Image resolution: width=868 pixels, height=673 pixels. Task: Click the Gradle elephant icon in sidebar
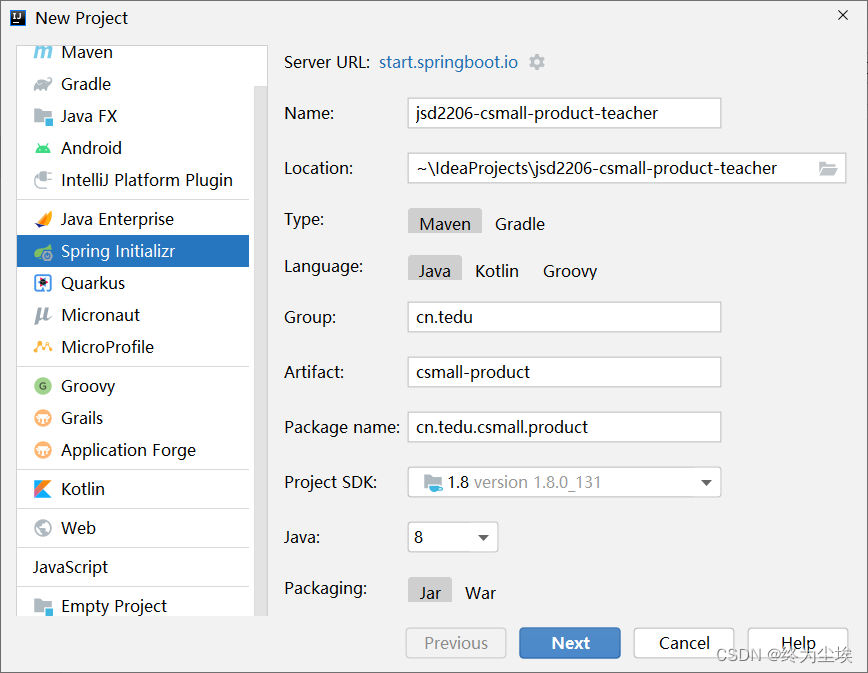tap(43, 84)
